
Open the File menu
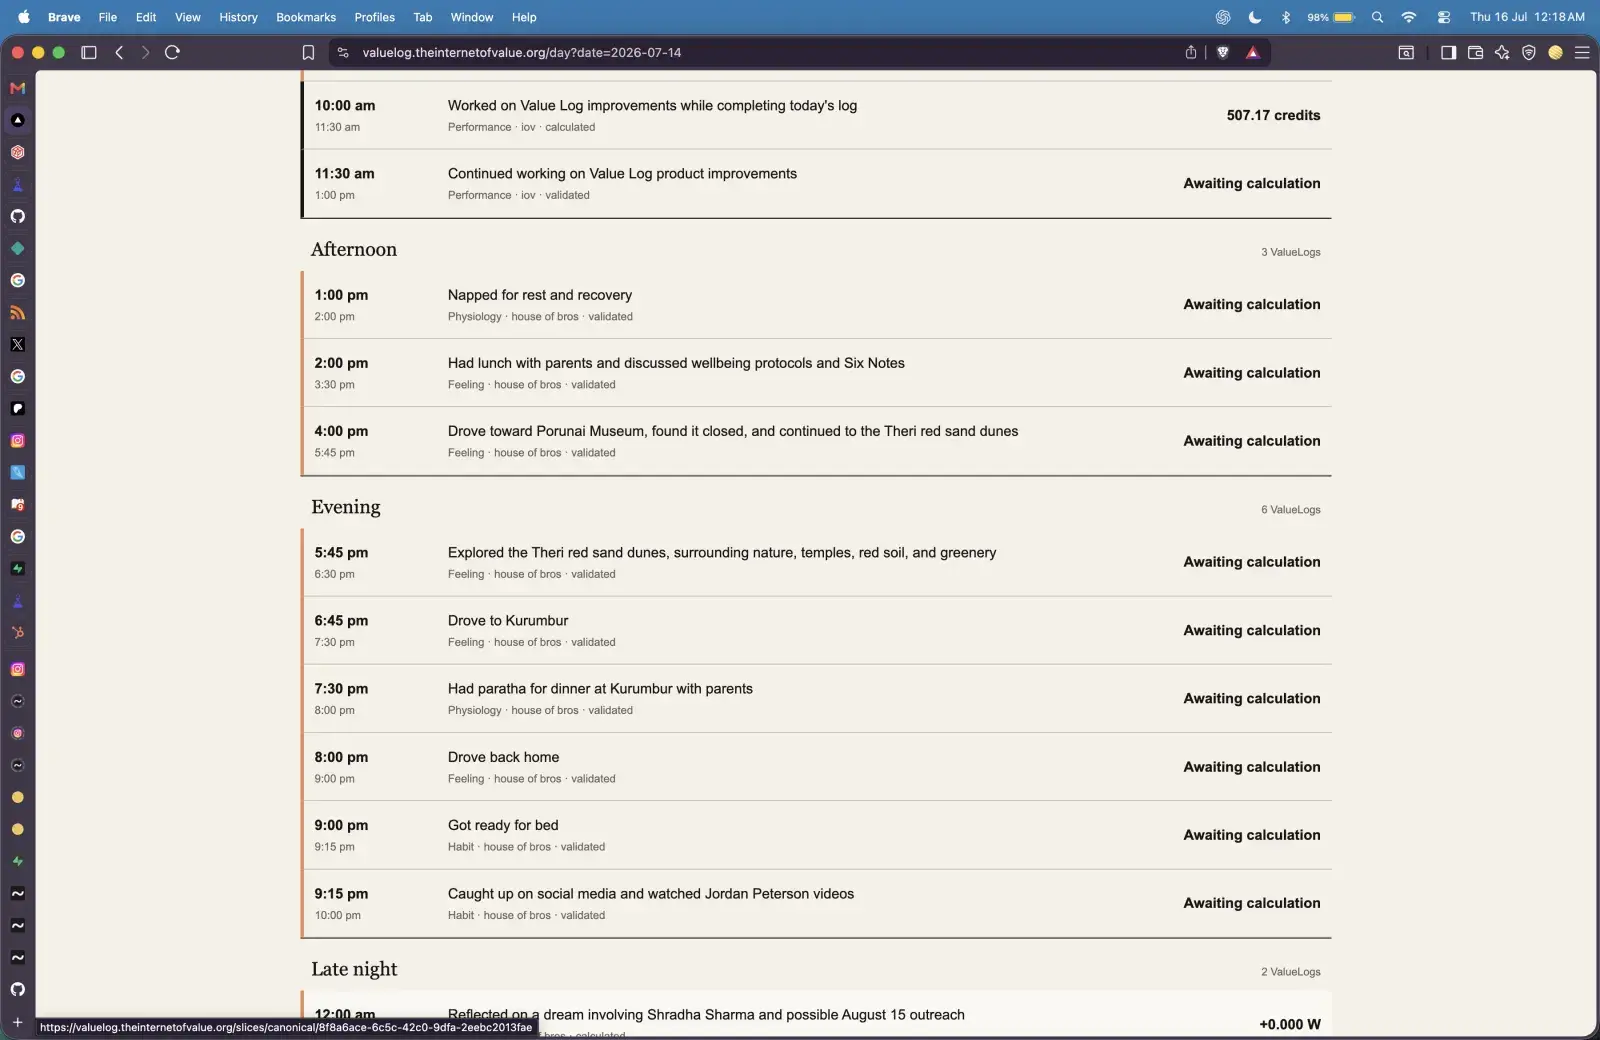107,17
